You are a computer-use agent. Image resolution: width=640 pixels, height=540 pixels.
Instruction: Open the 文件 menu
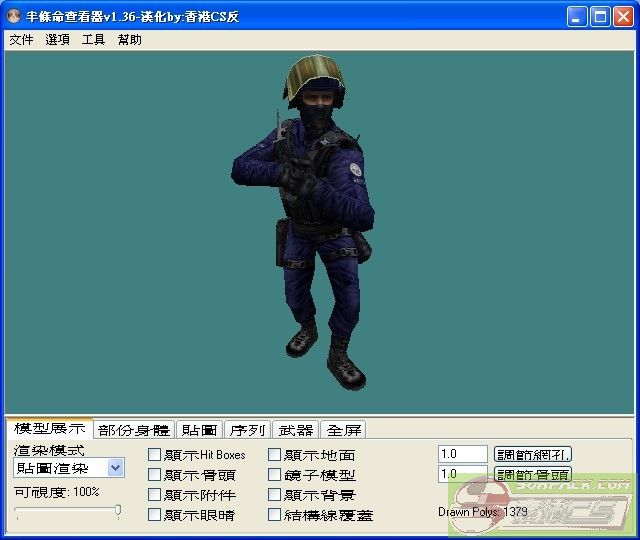coord(21,40)
